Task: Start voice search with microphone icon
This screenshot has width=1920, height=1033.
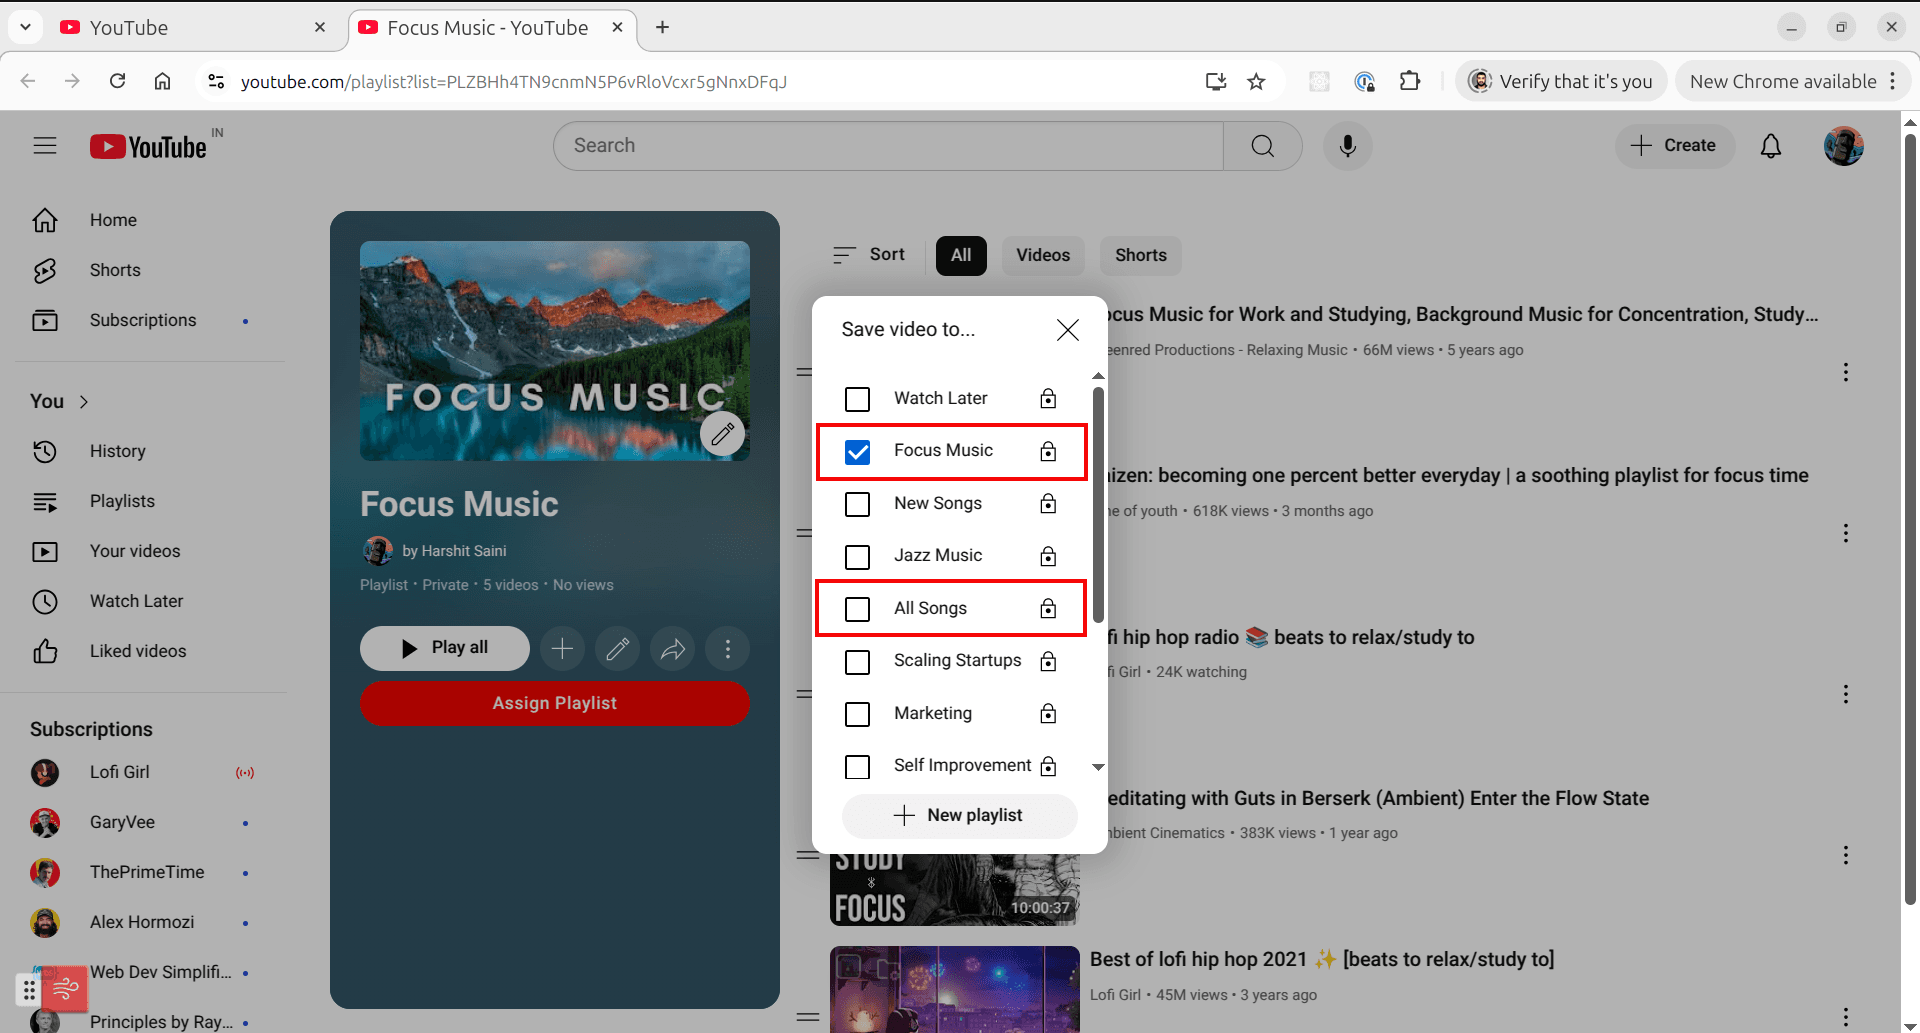Action: [x=1348, y=146]
